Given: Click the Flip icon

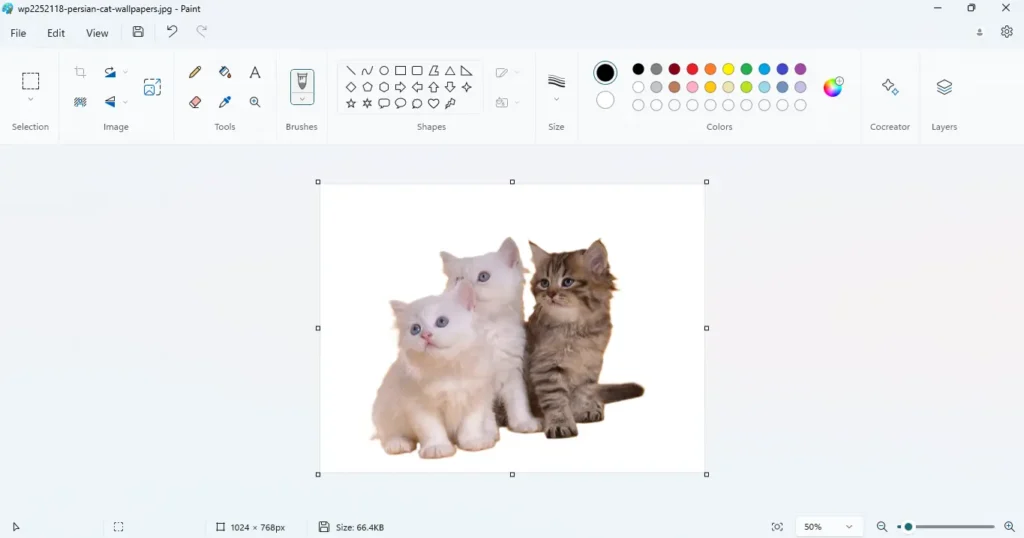Looking at the screenshot, I should coord(110,102).
